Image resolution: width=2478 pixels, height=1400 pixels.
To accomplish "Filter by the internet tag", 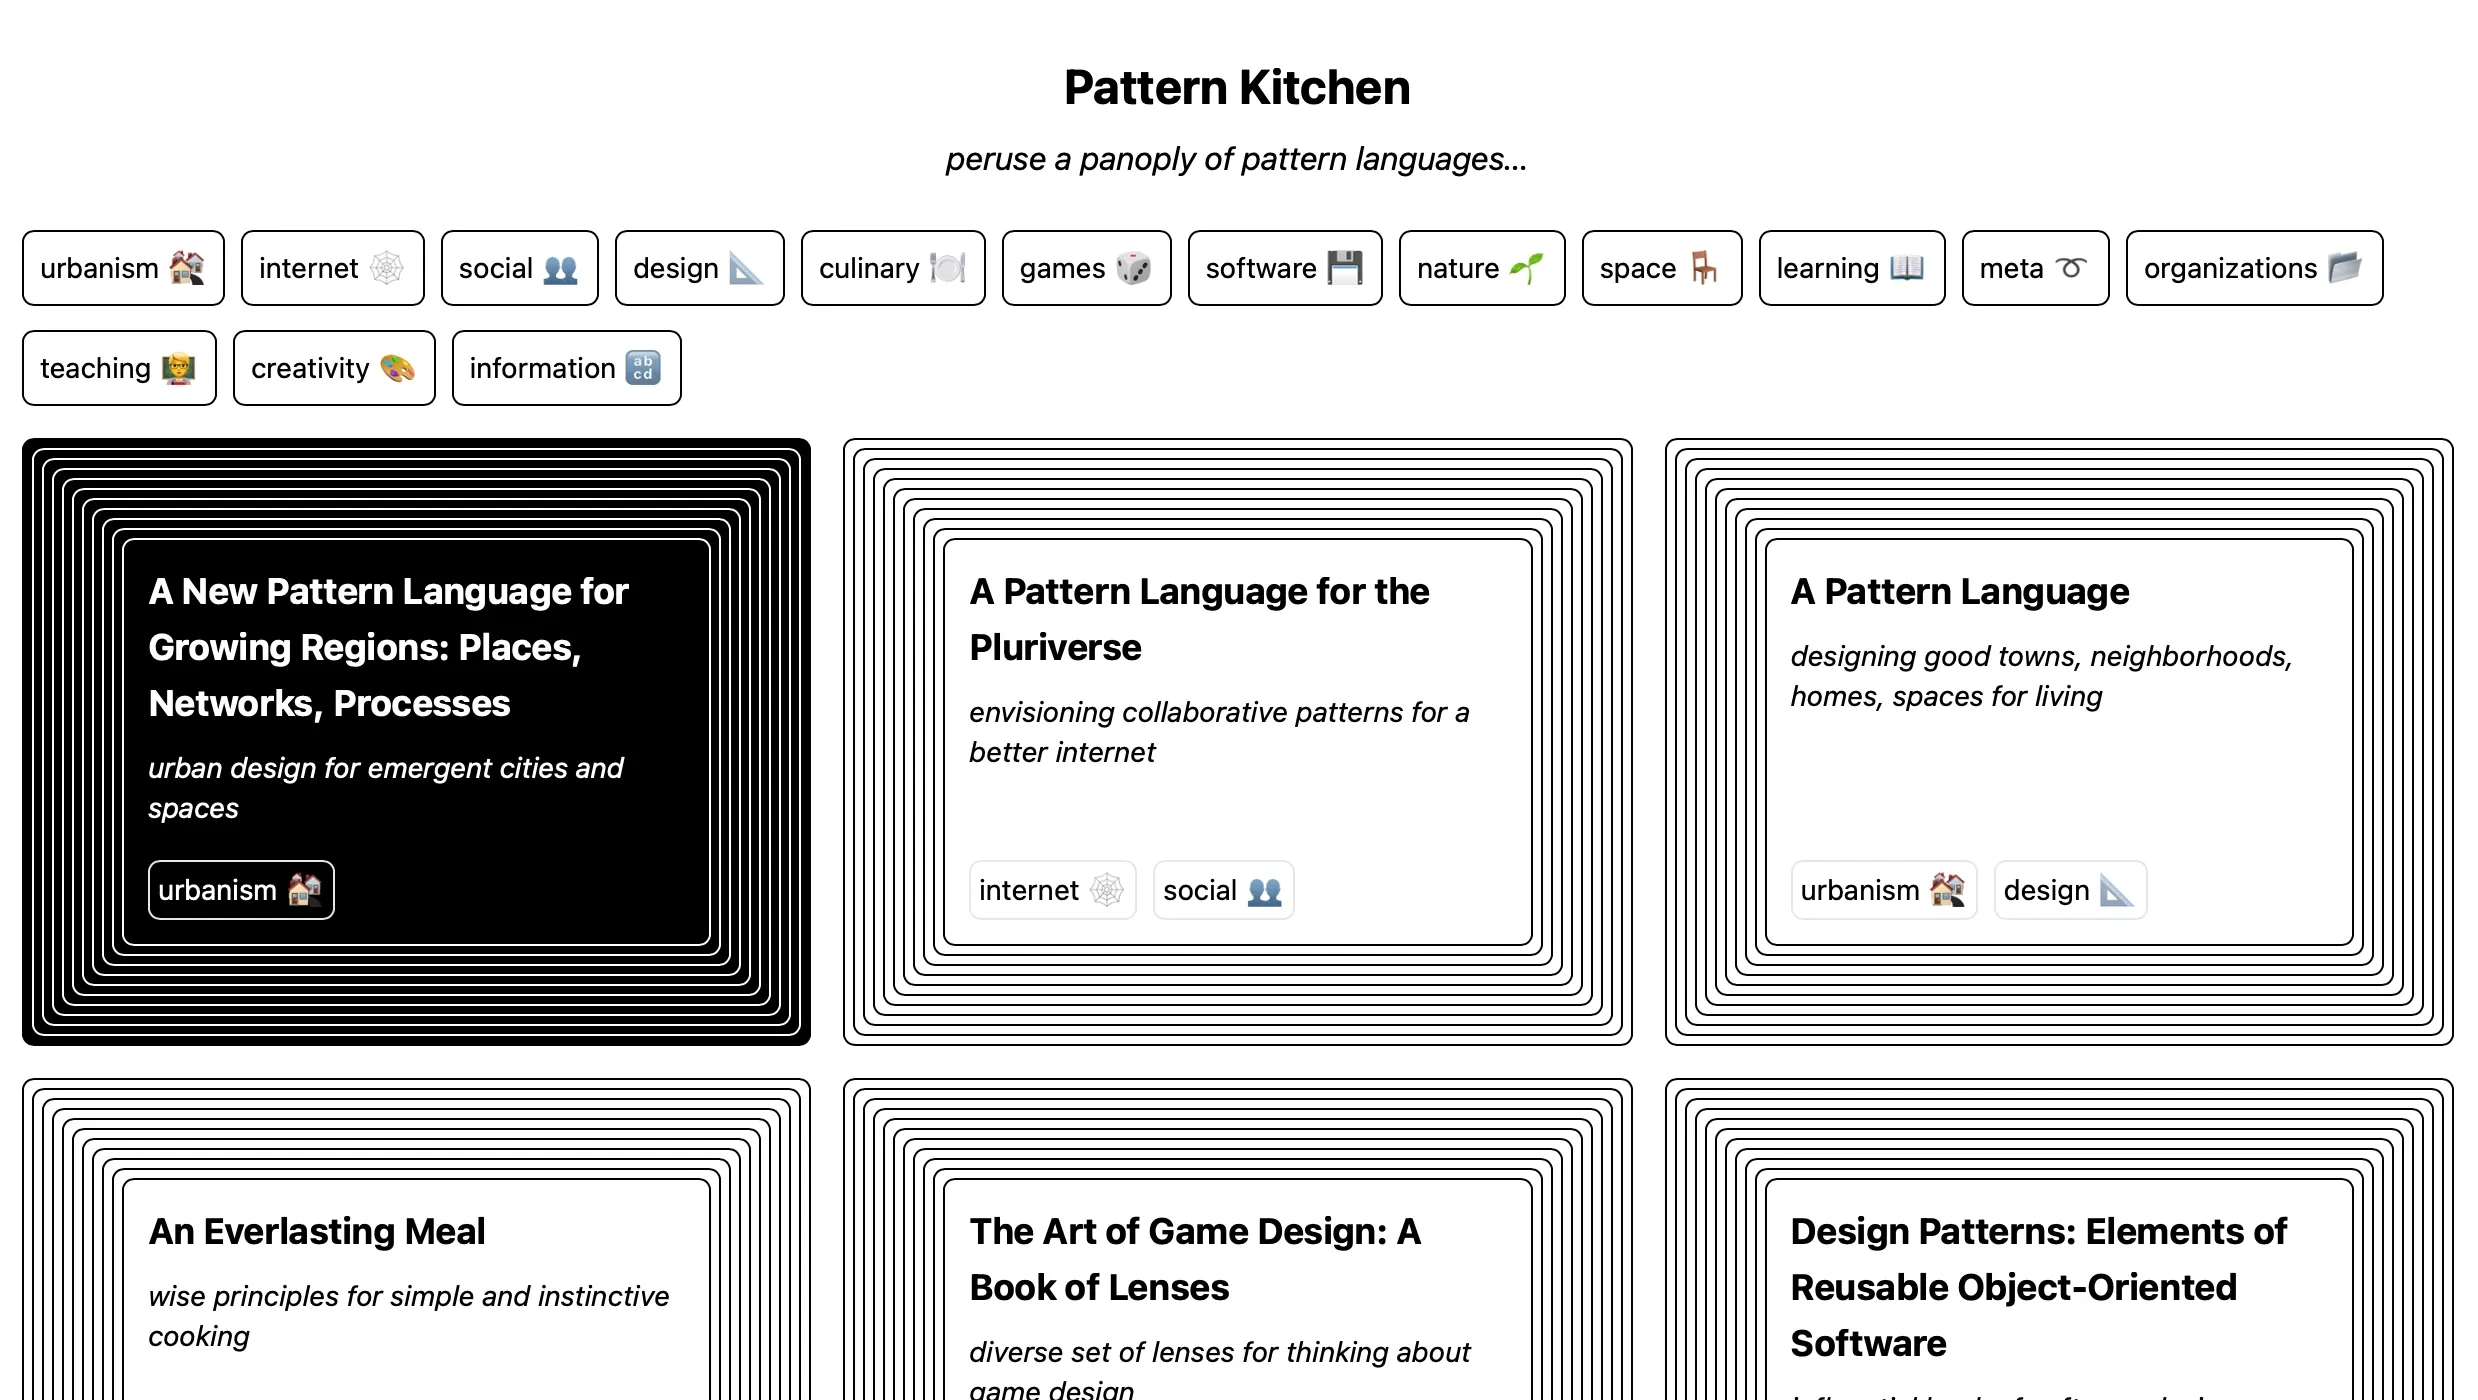I will 332,268.
